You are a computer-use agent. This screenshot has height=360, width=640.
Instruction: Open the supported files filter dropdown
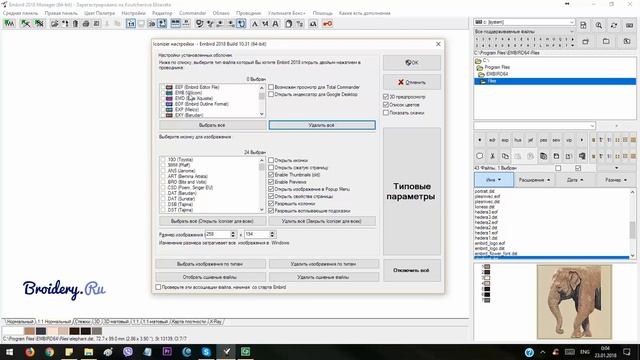point(572,31)
